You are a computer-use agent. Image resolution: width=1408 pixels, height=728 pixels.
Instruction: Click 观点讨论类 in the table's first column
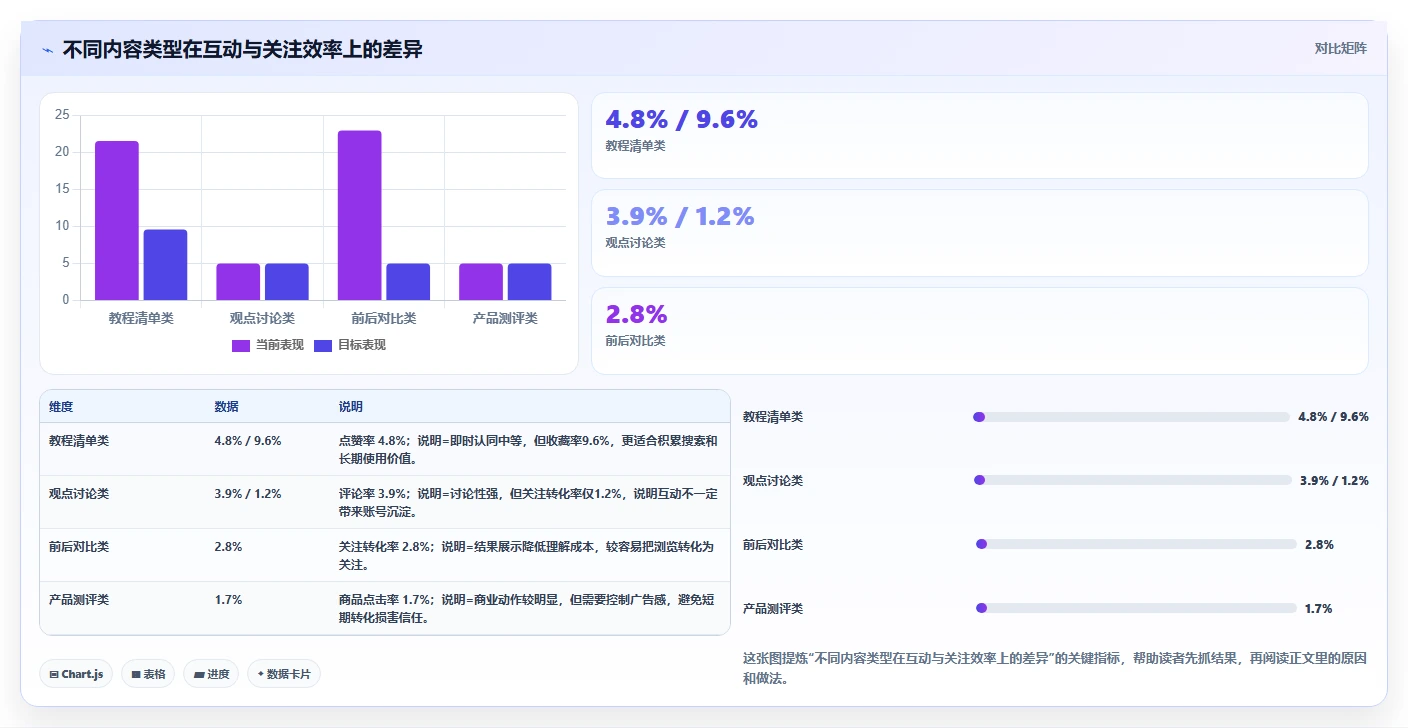point(79,494)
